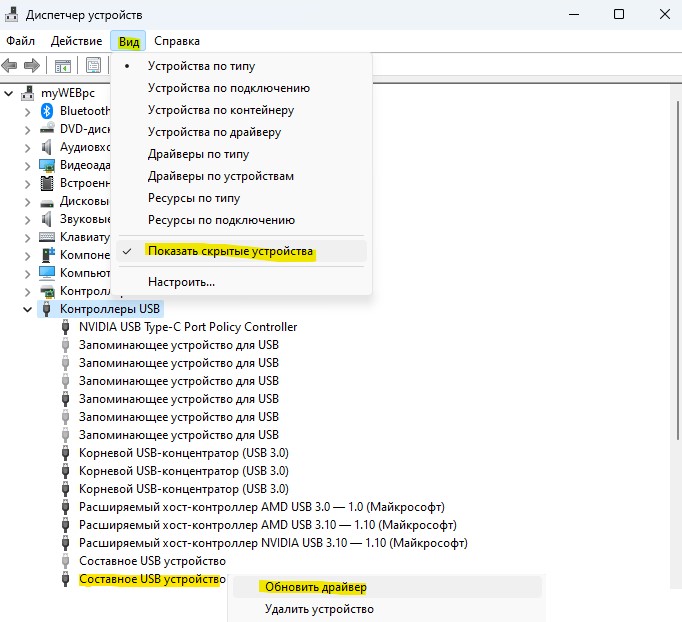Click the myWEBpc computer root icon

27,93
